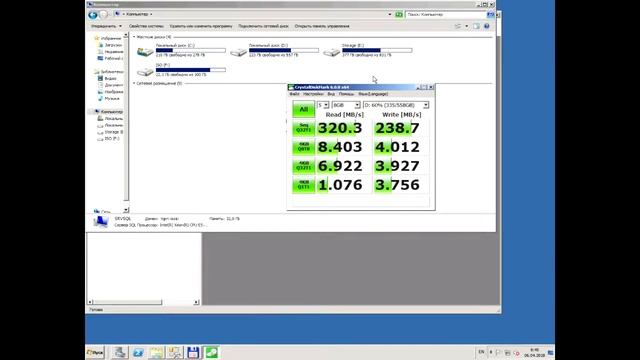Open the test size dropdown showing 8GiB
Image resolution: width=640 pixels, height=360 pixels.
[x=346, y=105]
